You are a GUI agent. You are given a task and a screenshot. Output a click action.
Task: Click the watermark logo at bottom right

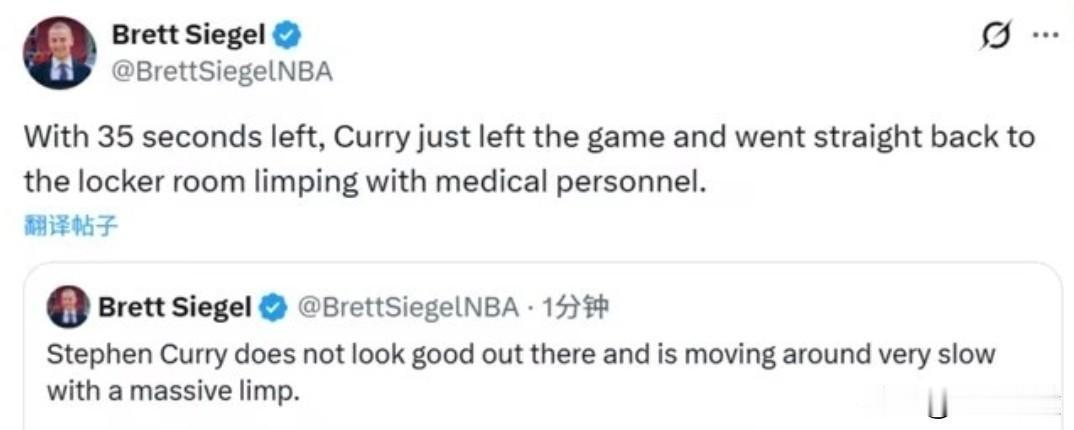pyautogui.click(x=937, y=408)
